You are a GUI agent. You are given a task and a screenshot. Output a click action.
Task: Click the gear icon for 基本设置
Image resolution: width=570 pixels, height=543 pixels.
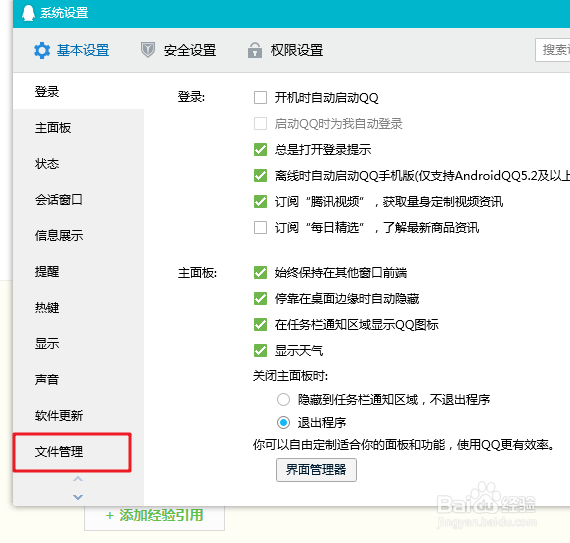tap(42, 51)
